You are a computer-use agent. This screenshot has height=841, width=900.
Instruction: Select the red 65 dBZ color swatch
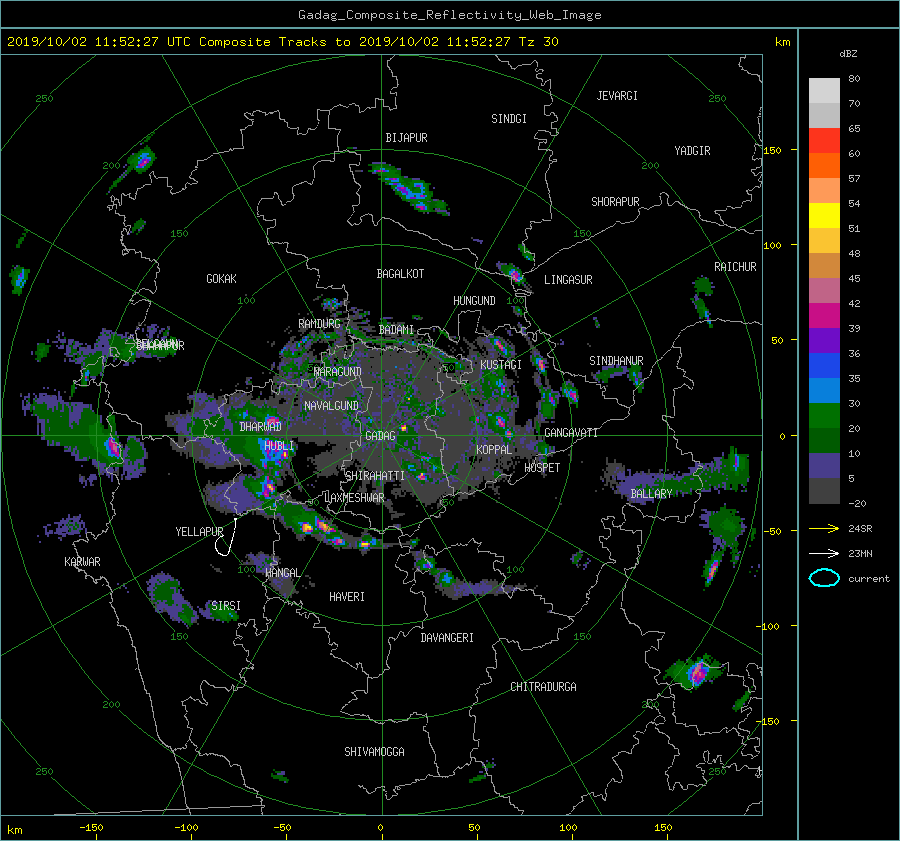tap(824, 140)
